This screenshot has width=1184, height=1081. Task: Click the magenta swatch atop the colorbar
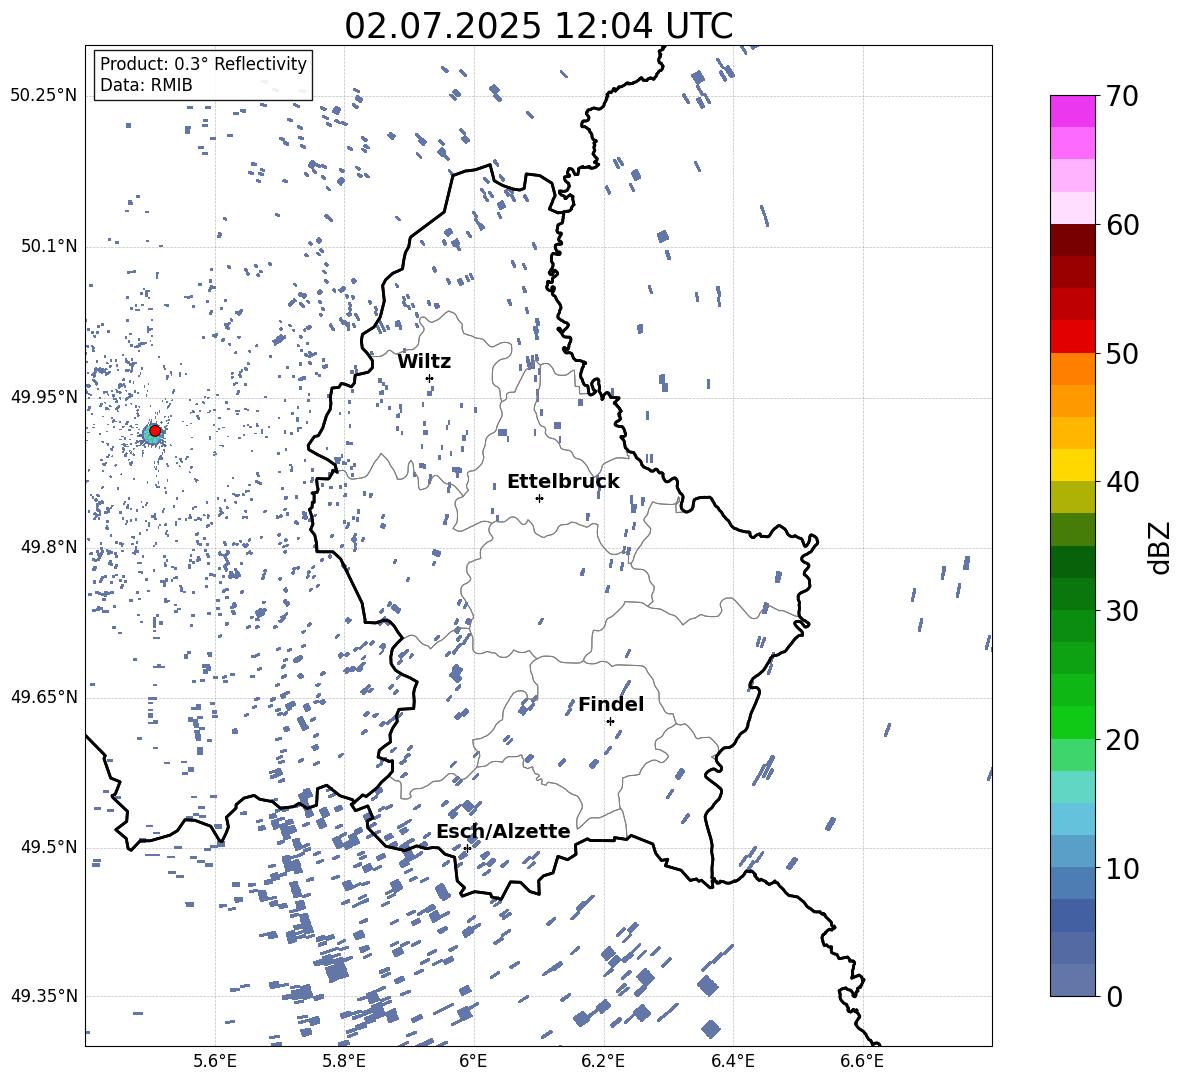coord(1073,112)
